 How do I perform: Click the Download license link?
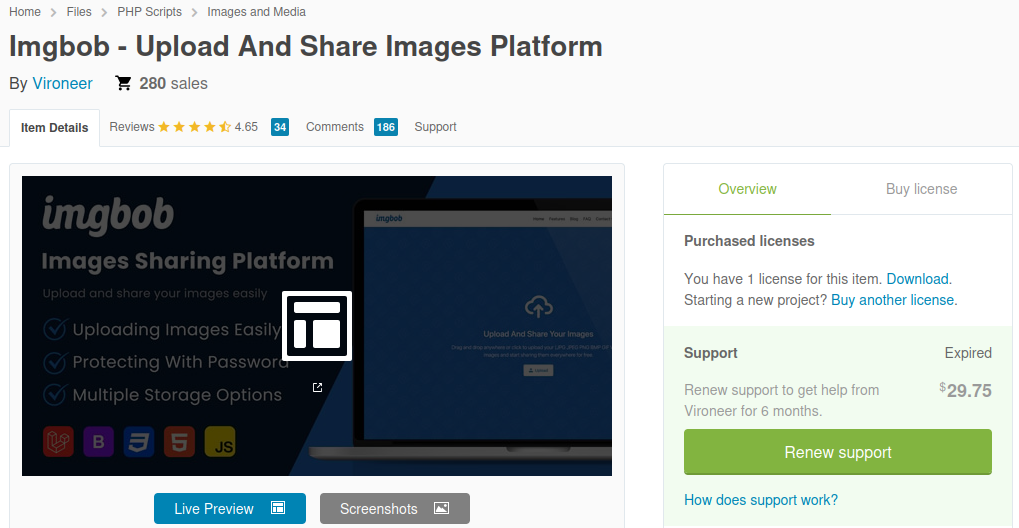pyautogui.click(x=918, y=279)
